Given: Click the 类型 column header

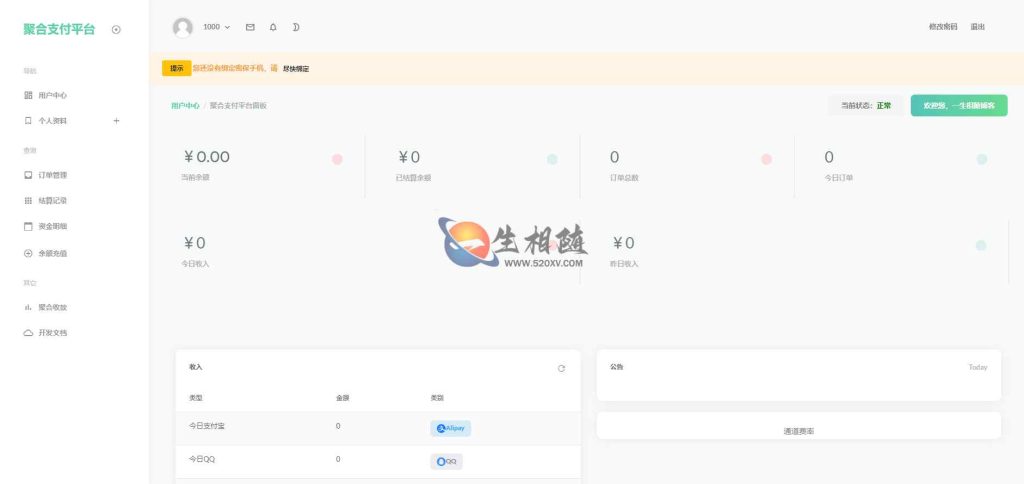Looking at the screenshot, I should click(196, 398).
